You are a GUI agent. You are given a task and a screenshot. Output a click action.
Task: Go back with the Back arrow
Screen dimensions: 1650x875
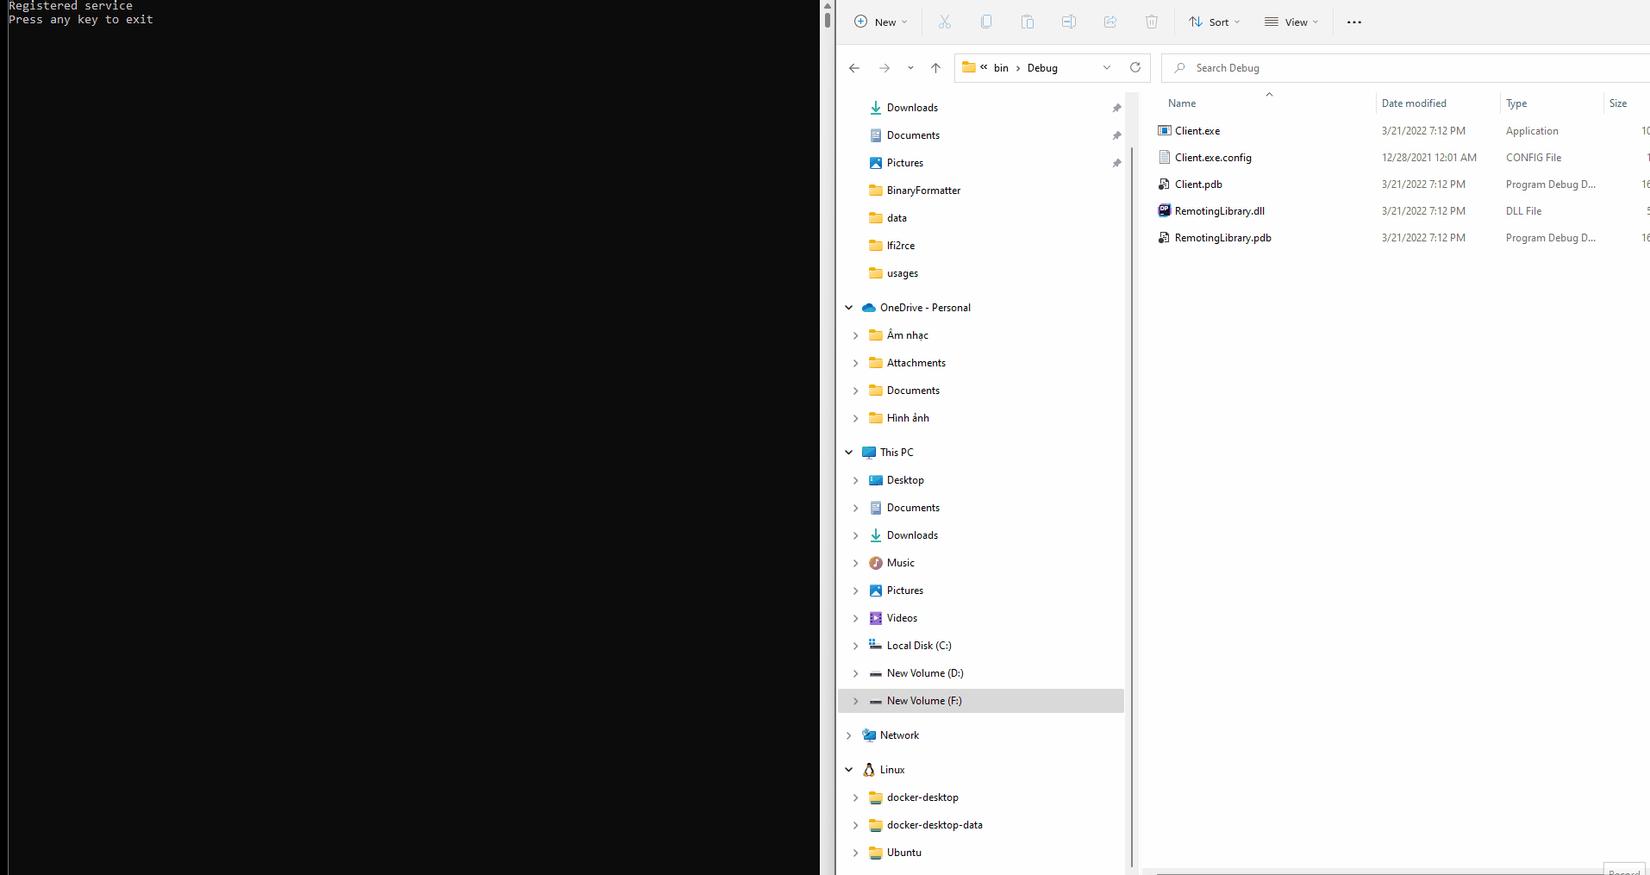coord(854,68)
